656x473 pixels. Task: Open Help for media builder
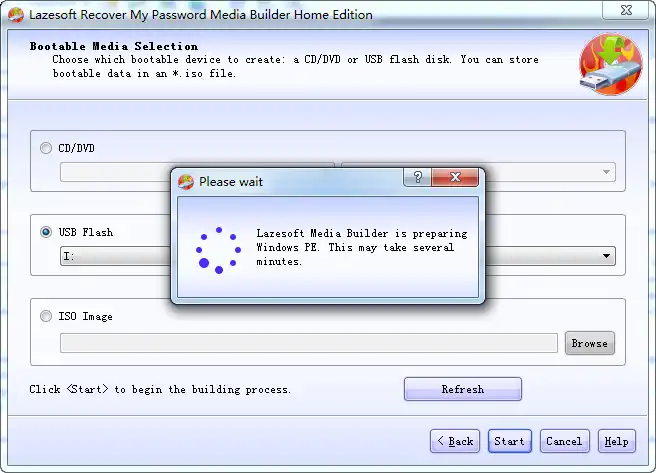point(617,441)
